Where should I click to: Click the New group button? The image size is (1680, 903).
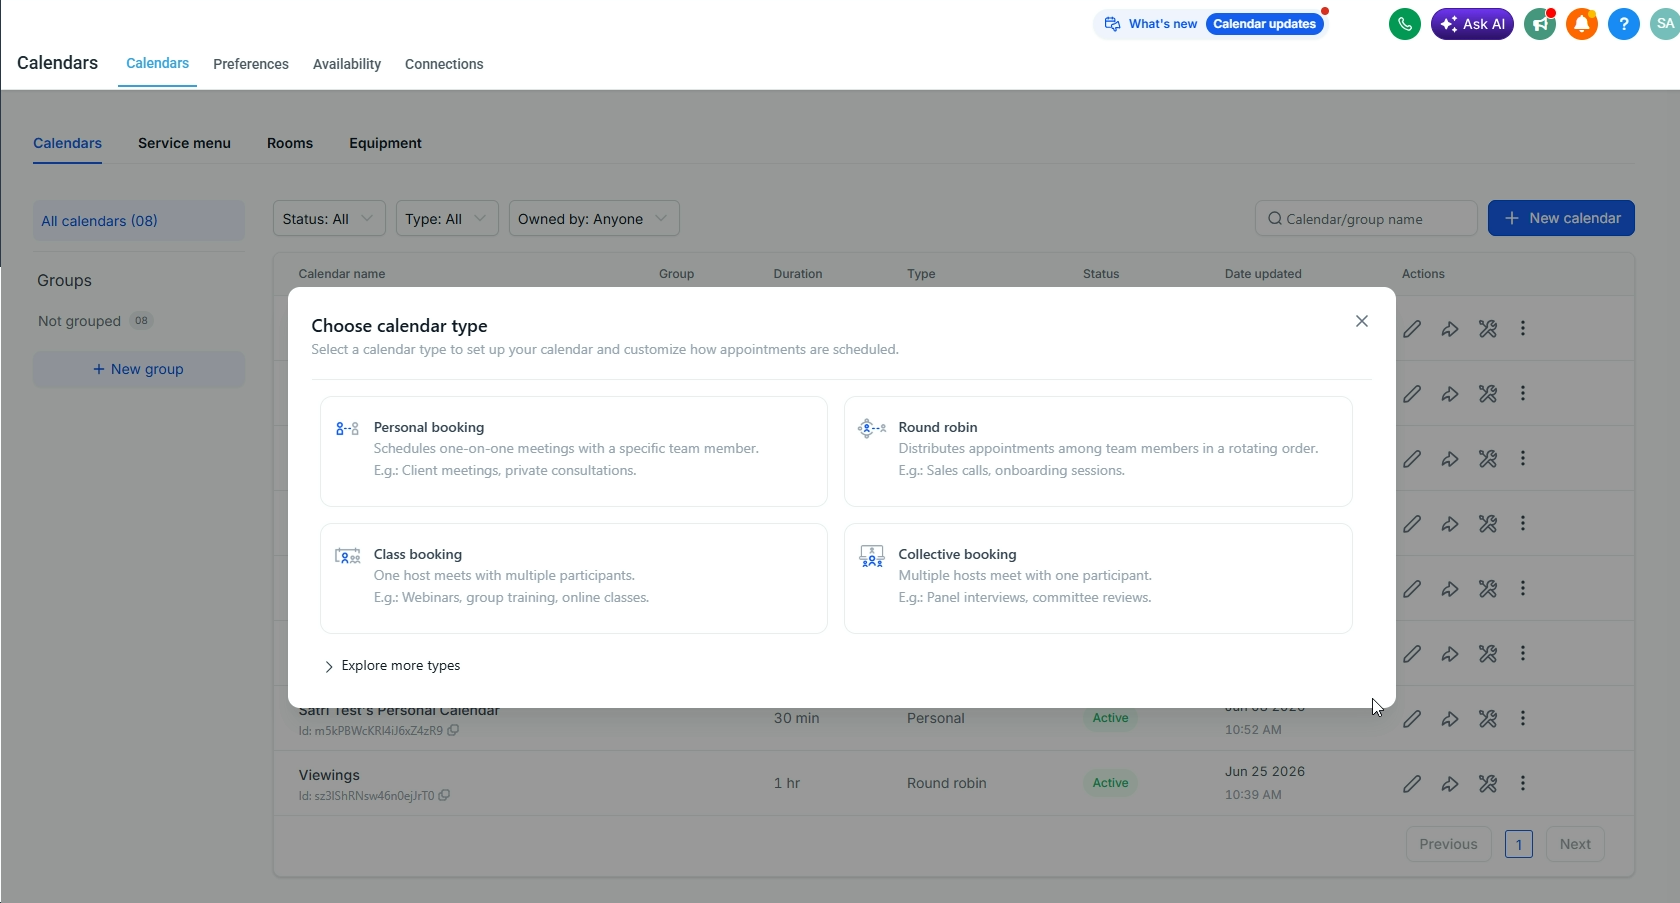139,369
